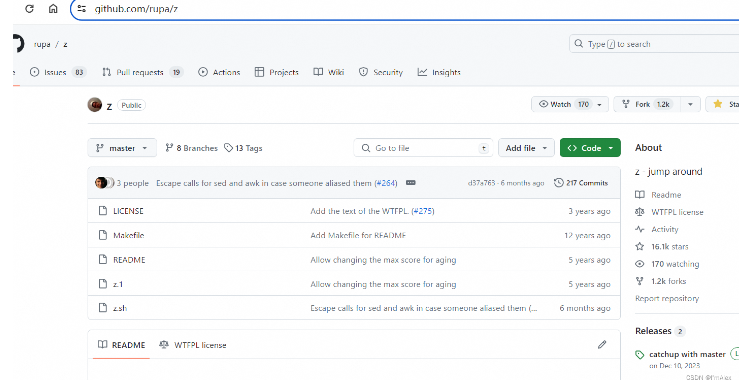
Task: Open the 'catchup with master' release
Action: (x=687, y=355)
